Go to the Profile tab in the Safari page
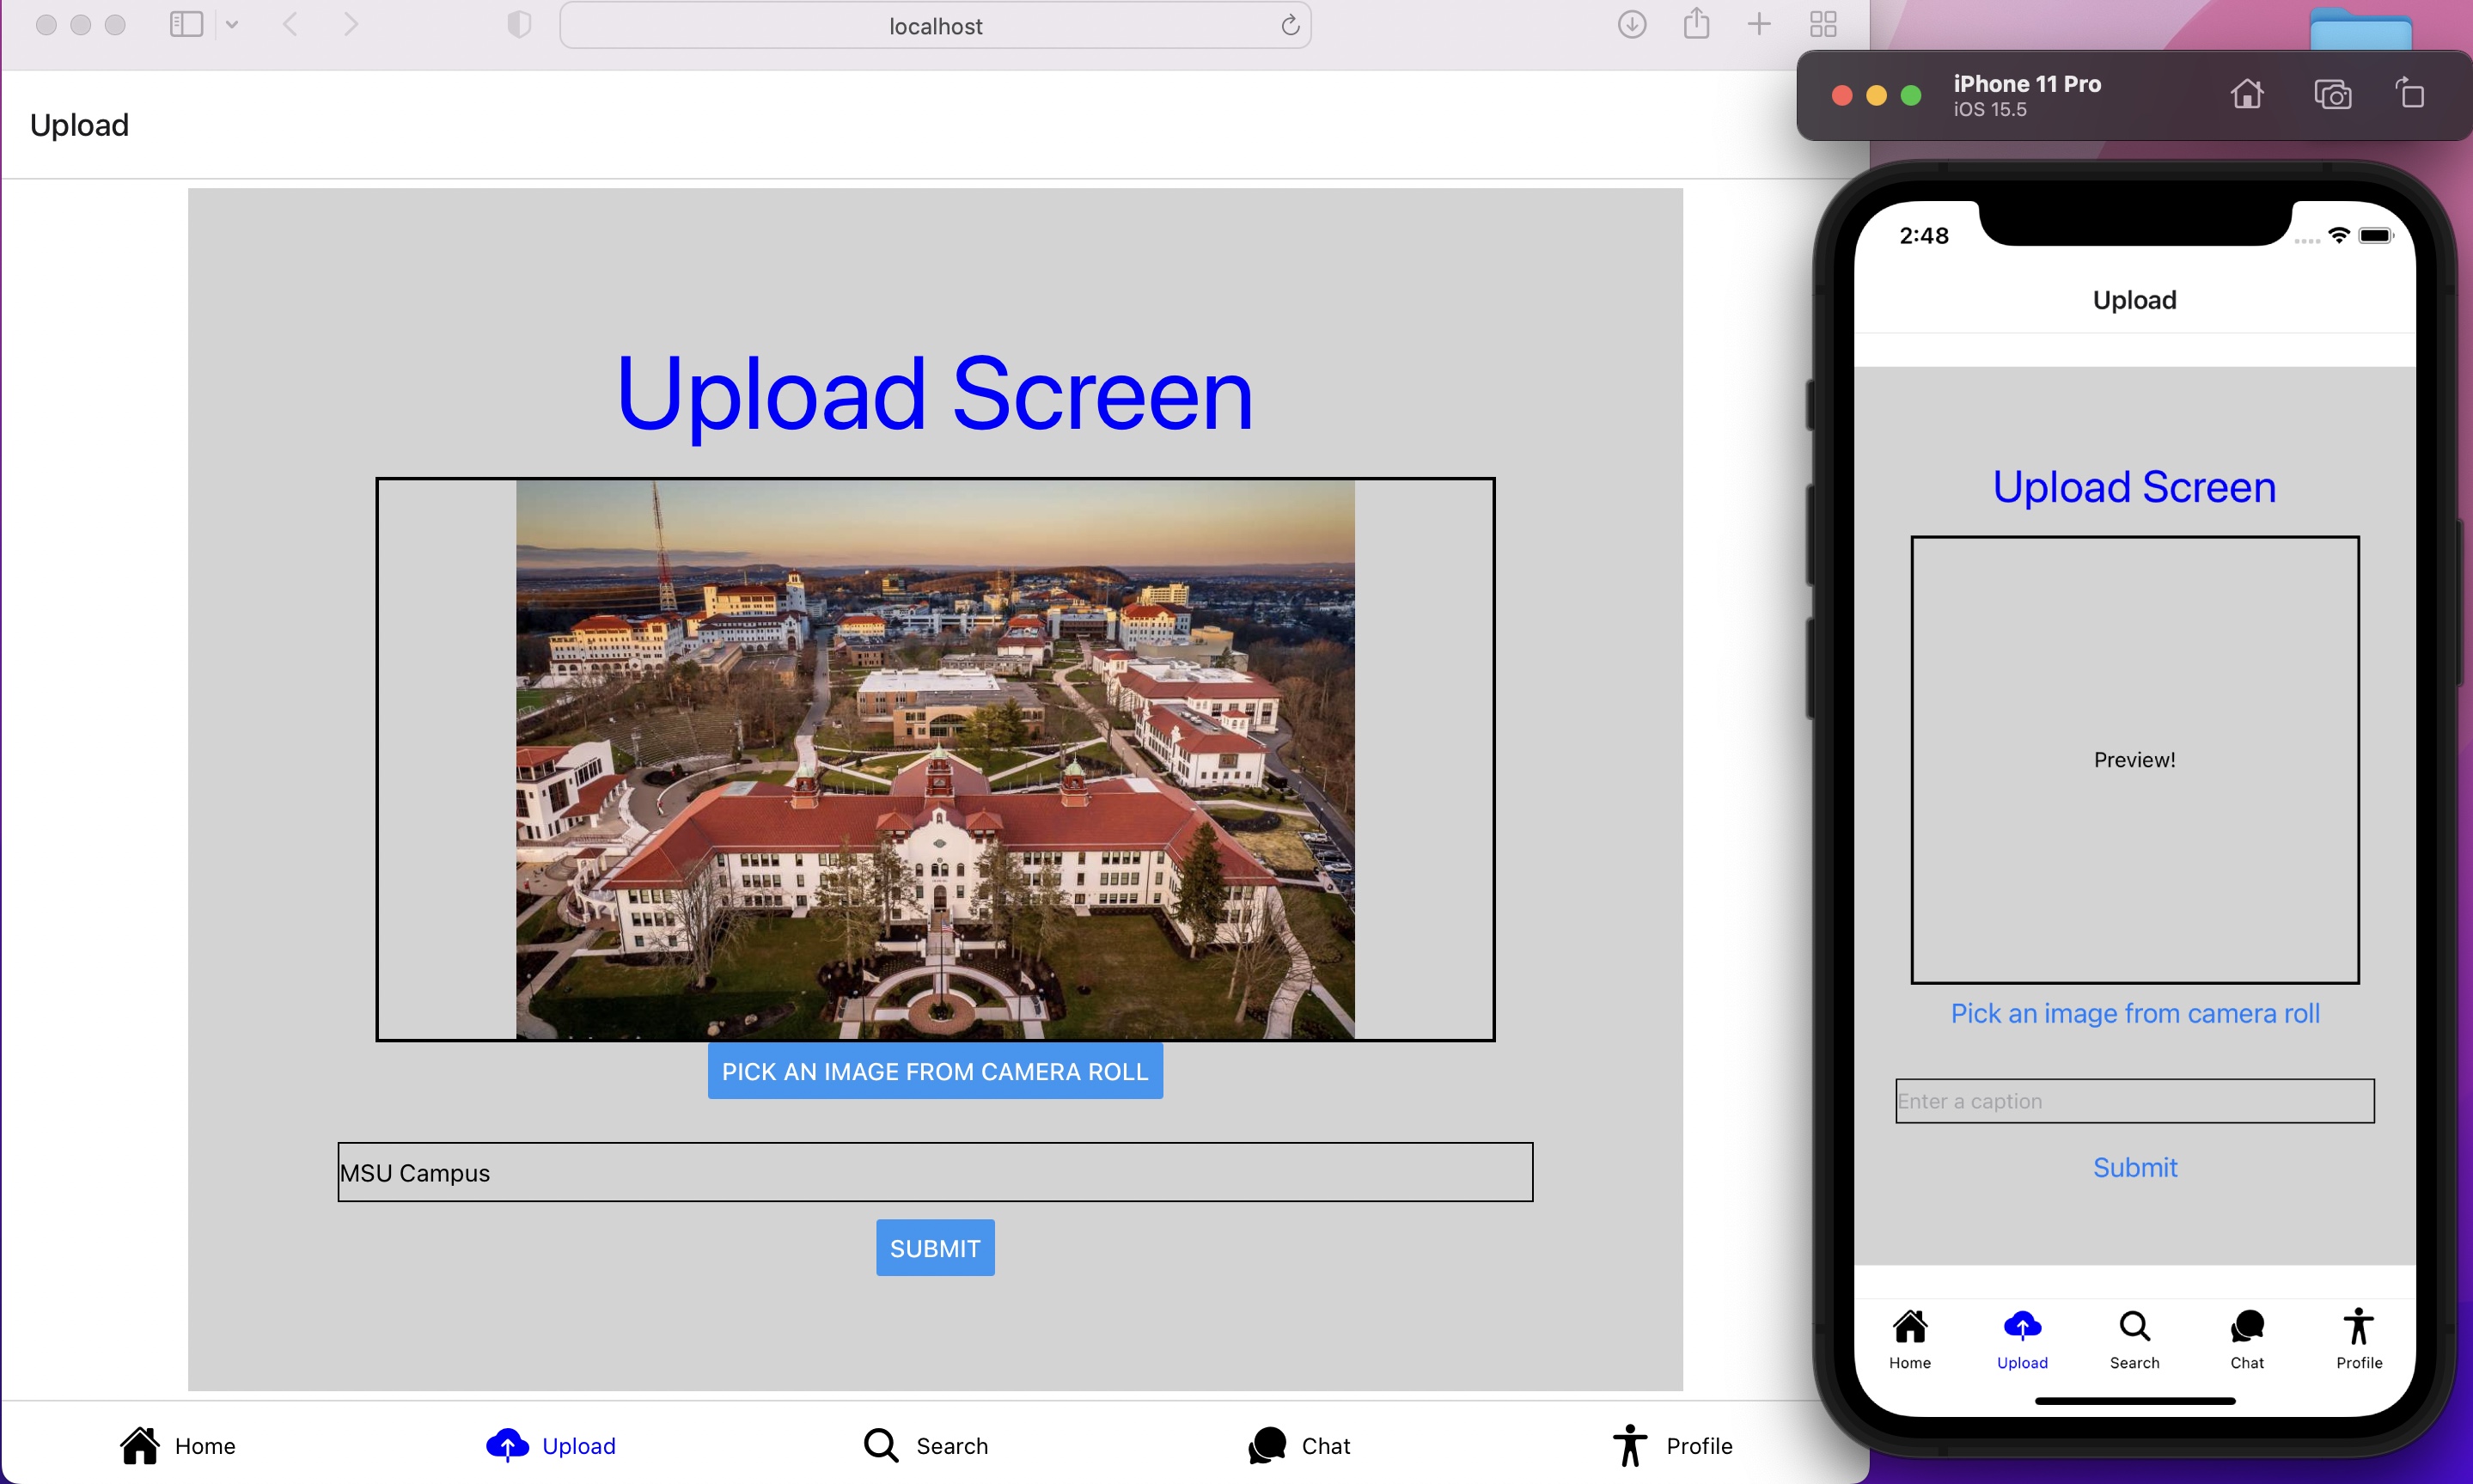 coord(1673,1445)
